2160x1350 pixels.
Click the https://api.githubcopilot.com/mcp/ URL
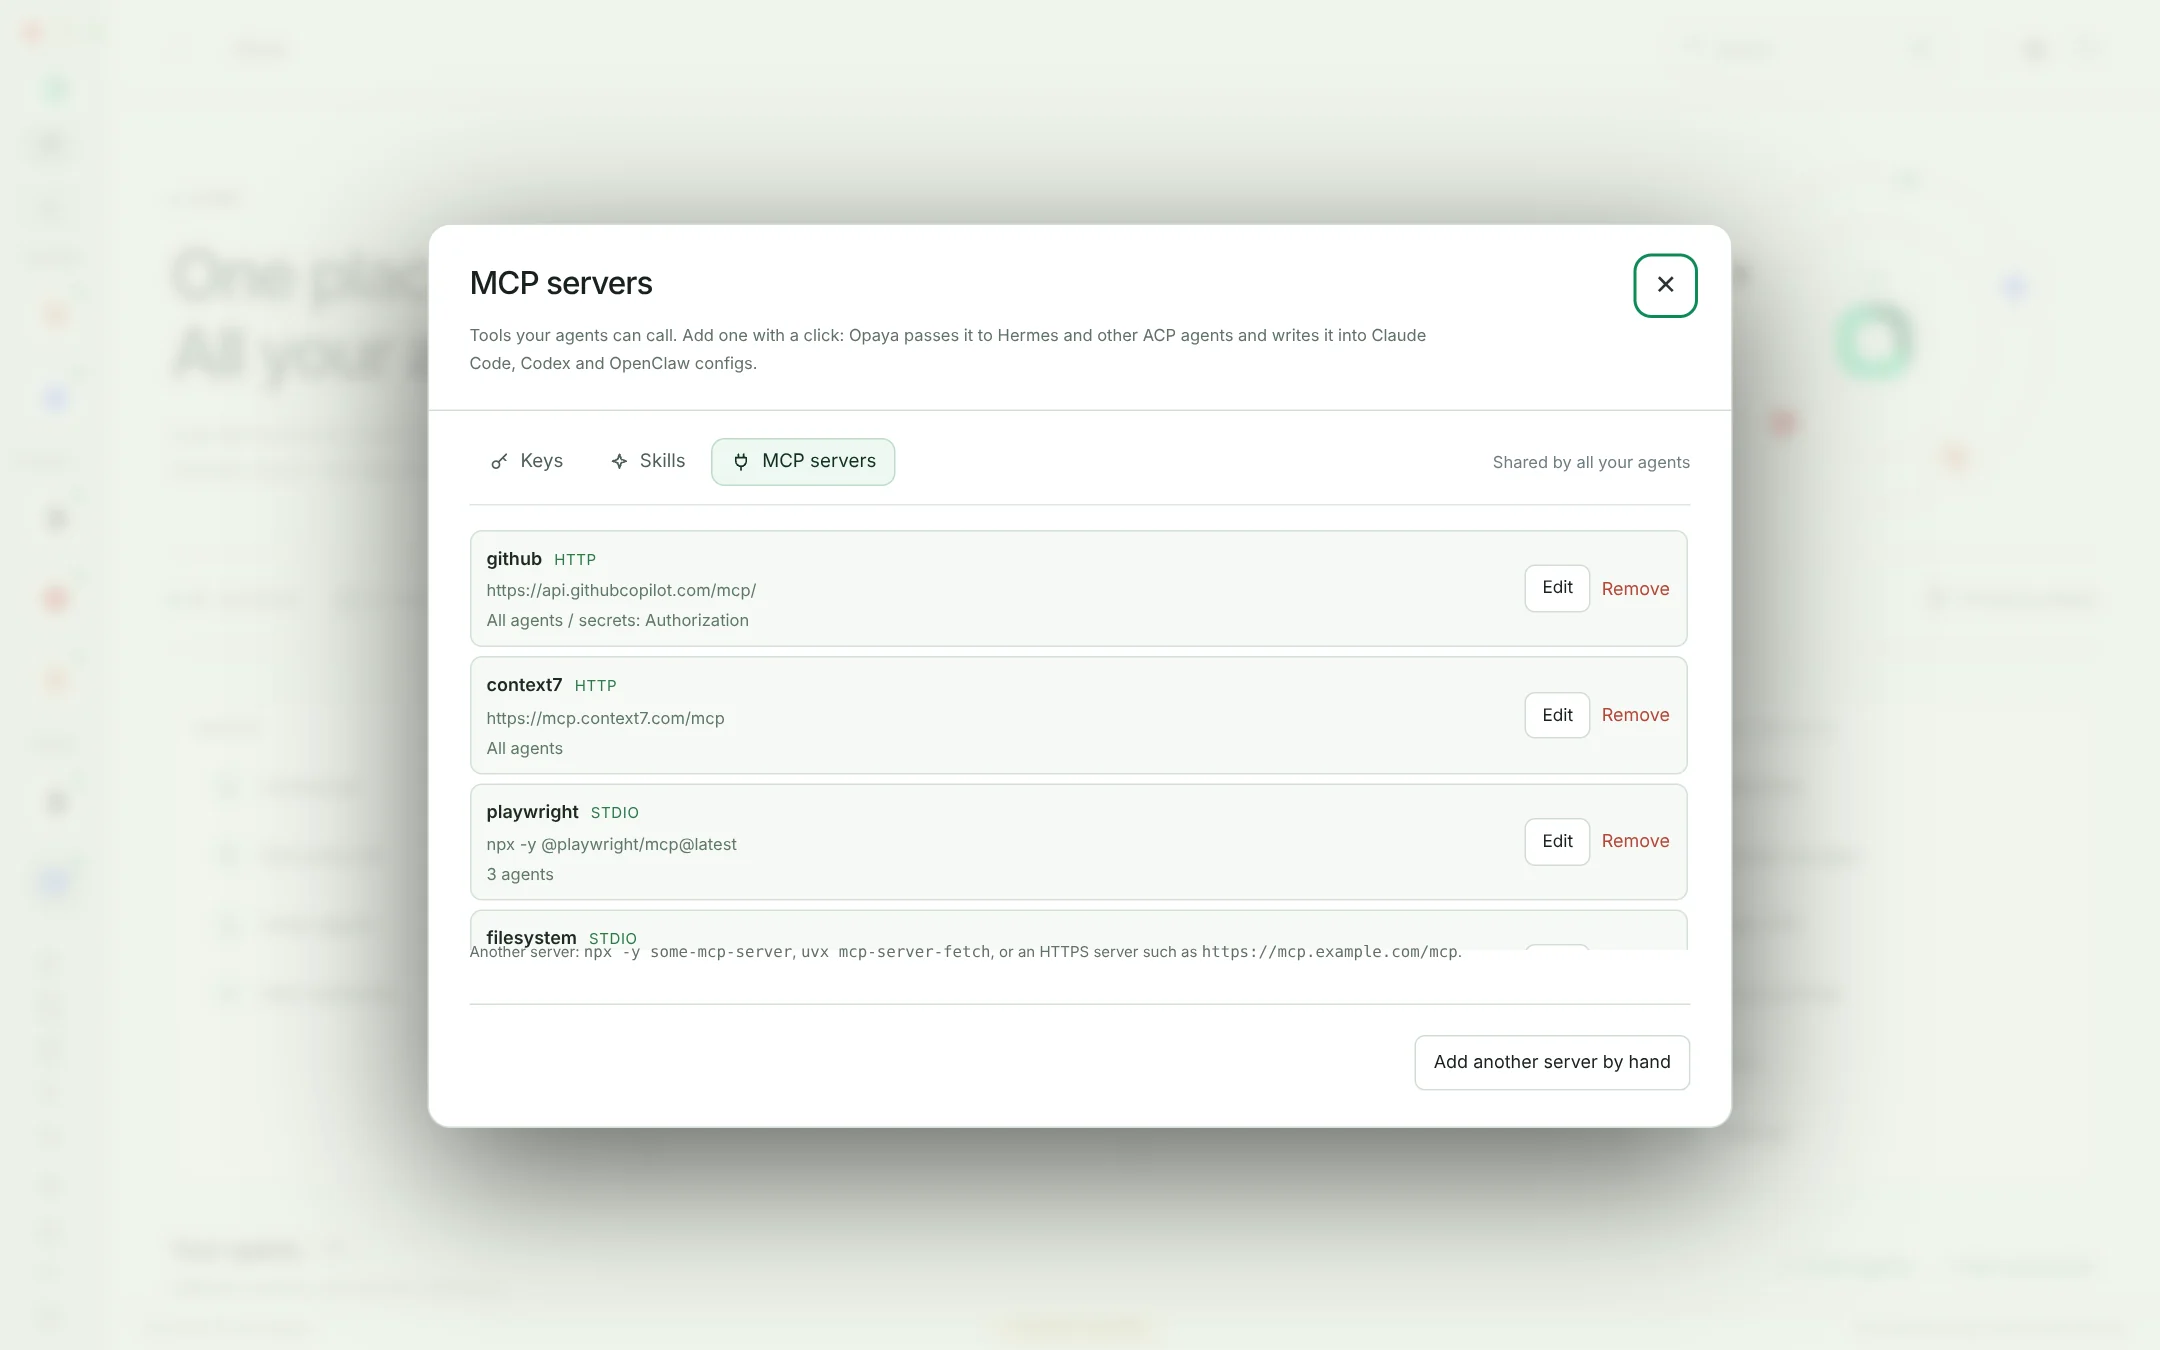pos(621,590)
